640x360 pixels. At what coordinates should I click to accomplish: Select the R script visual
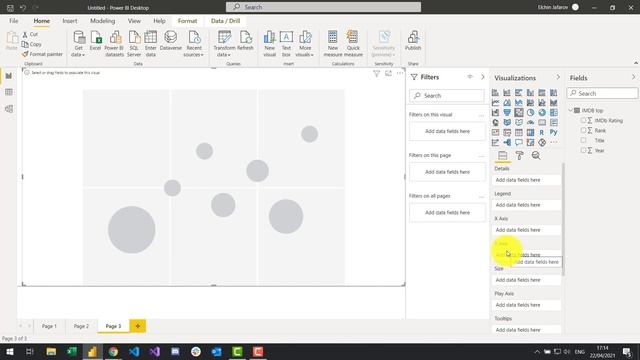542,132
